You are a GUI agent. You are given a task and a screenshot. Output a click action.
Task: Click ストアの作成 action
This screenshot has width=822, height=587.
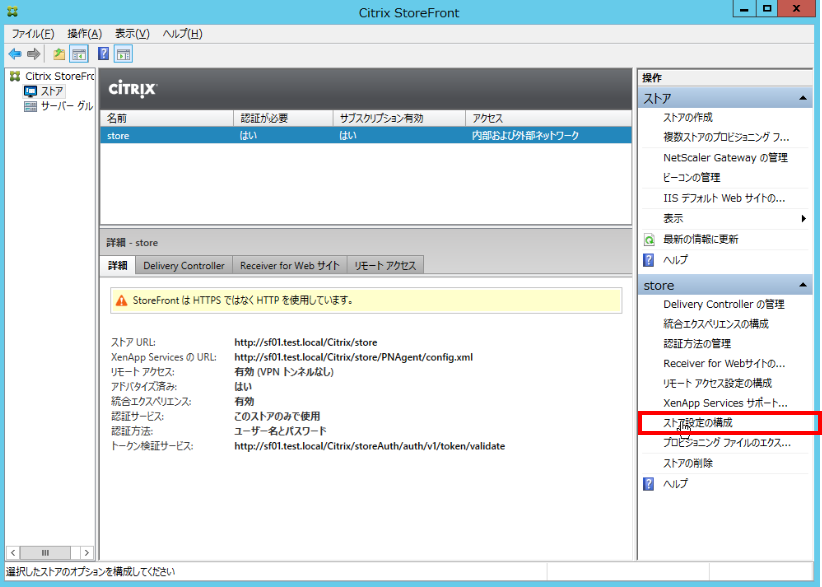coord(688,117)
